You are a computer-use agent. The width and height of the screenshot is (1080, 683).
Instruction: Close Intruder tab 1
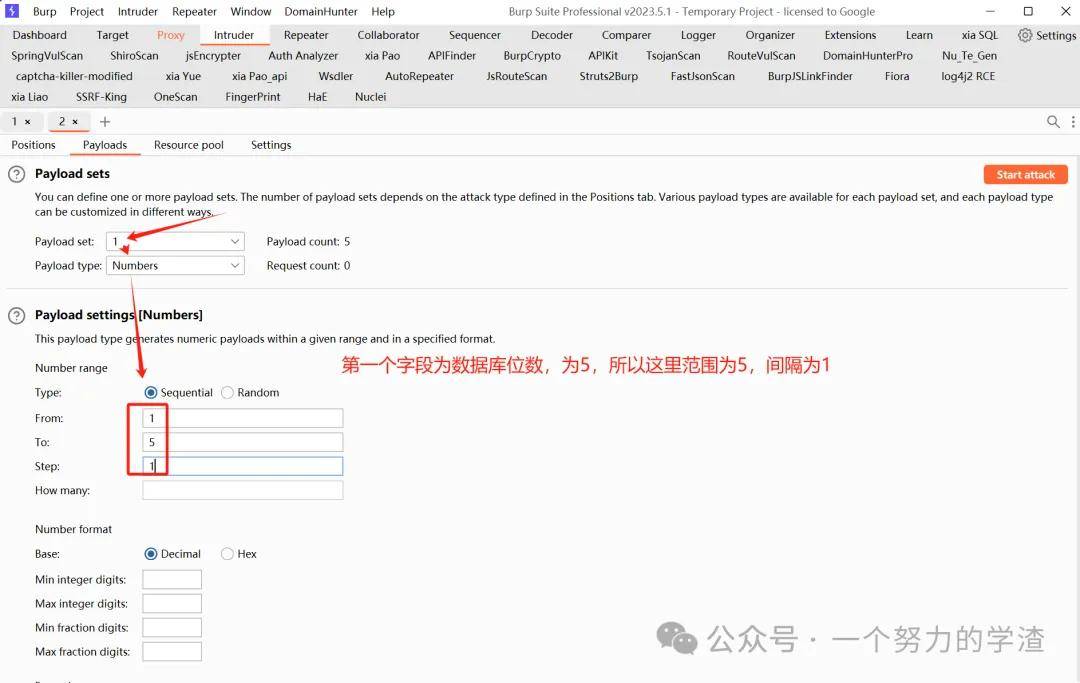[x=28, y=122]
